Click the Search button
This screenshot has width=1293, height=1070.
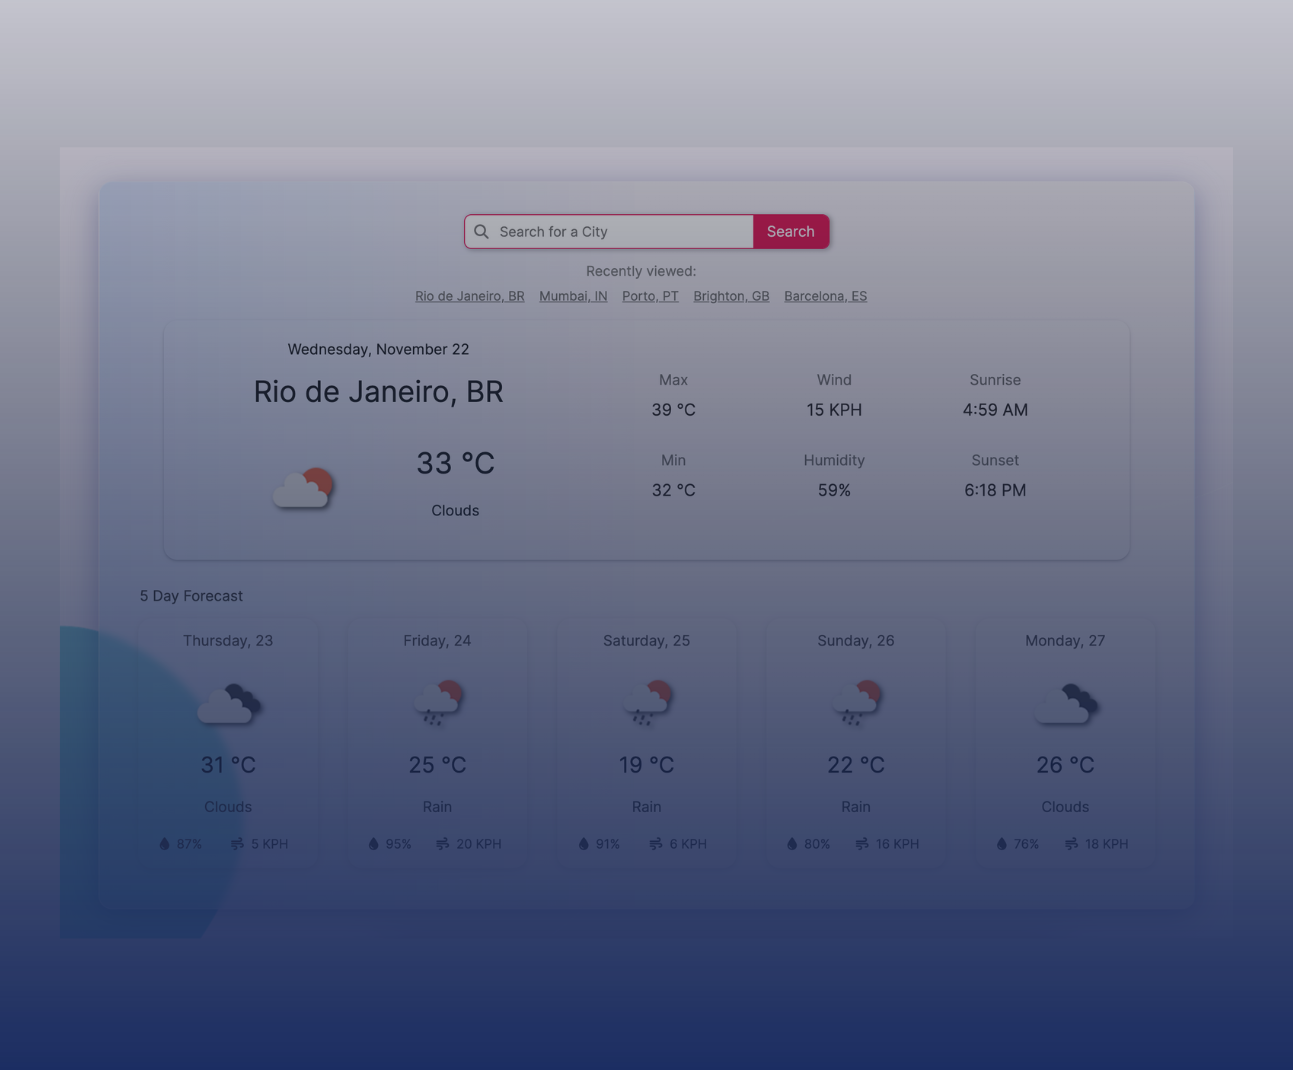(x=791, y=232)
